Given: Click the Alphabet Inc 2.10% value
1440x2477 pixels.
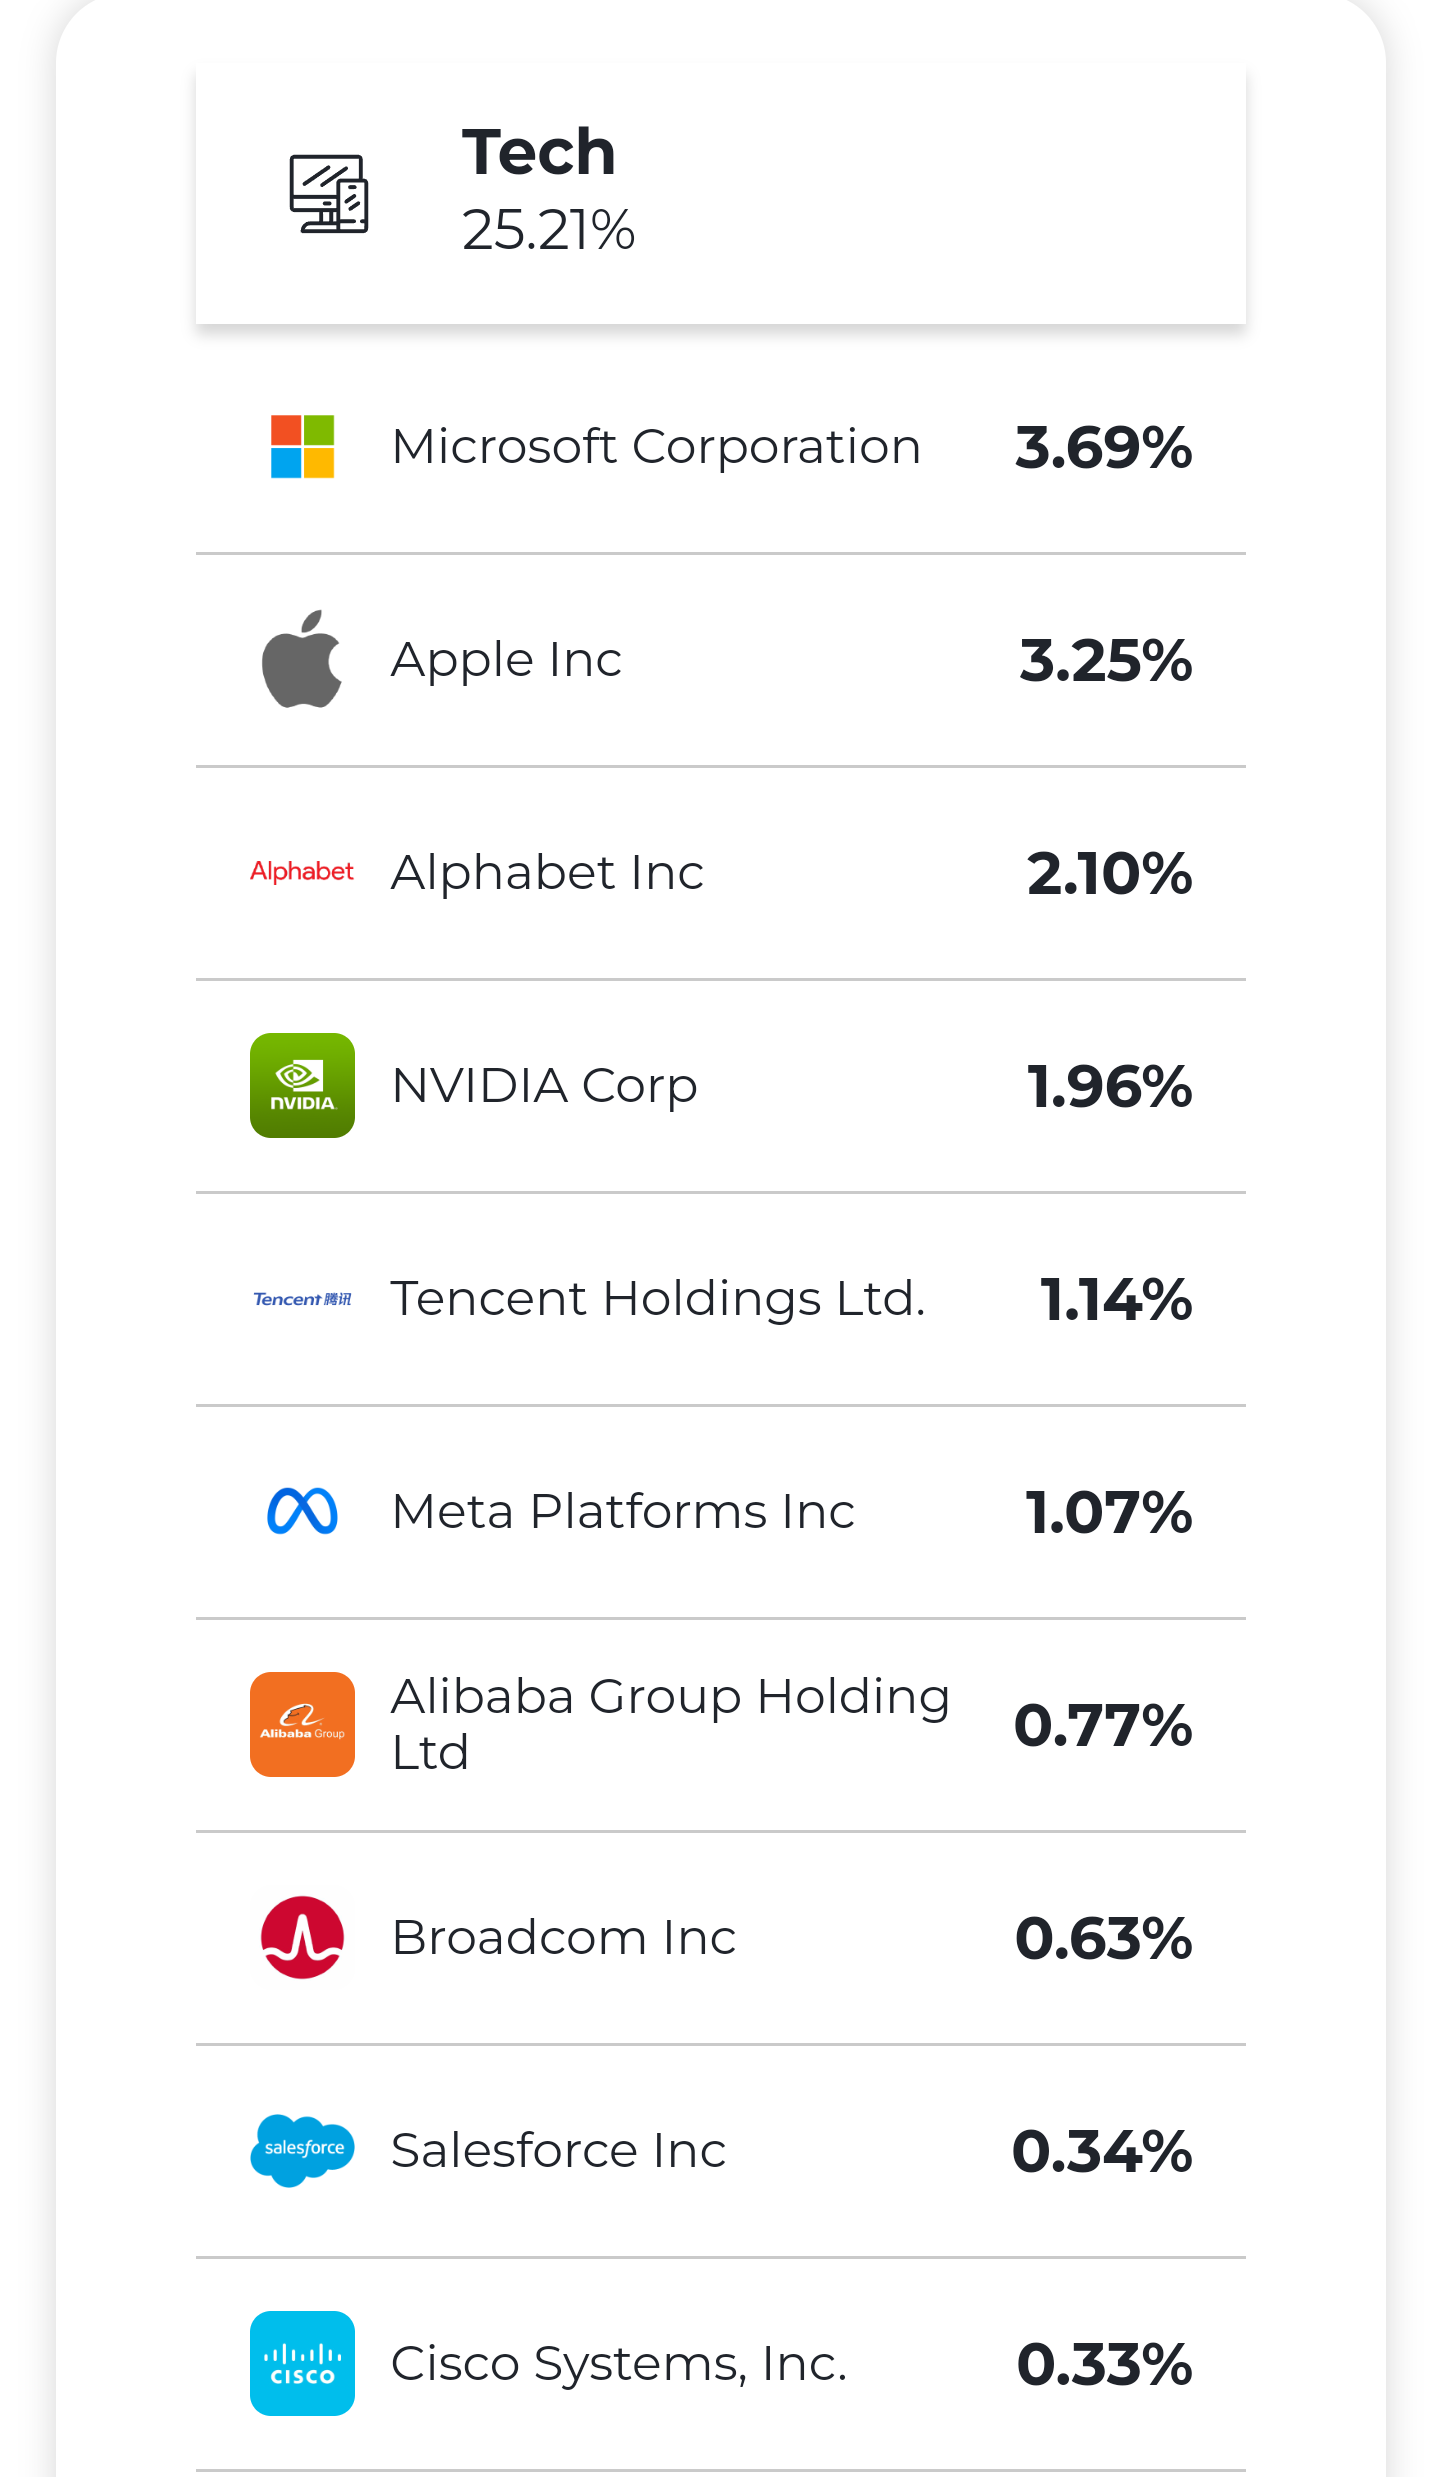Looking at the screenshot, I should tap(1109, 874).
